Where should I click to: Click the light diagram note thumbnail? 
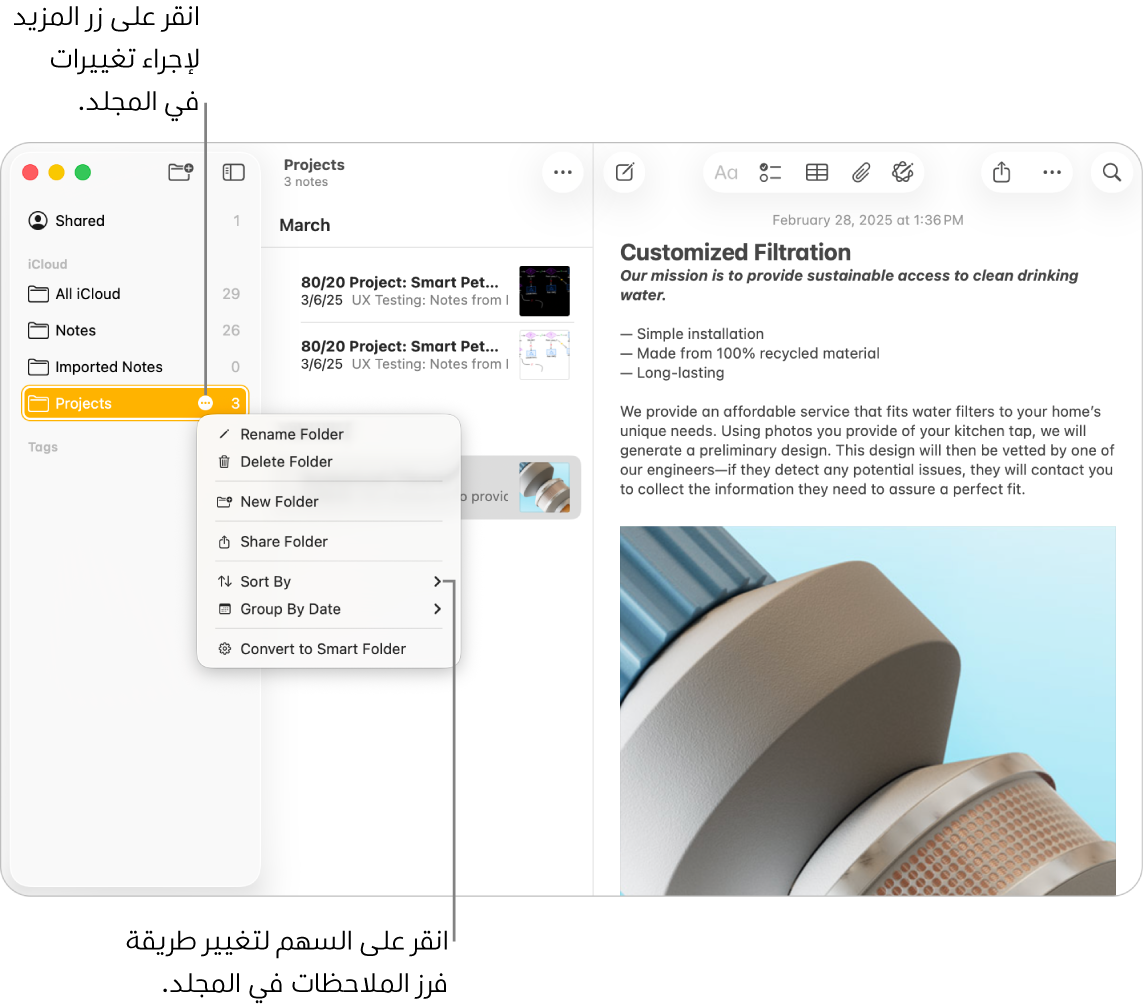544,354
